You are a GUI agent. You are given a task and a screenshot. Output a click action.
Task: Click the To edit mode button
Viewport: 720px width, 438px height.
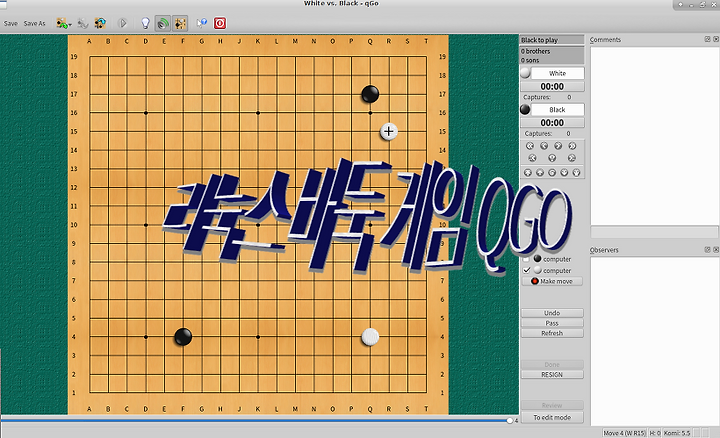tap(552, 417)
